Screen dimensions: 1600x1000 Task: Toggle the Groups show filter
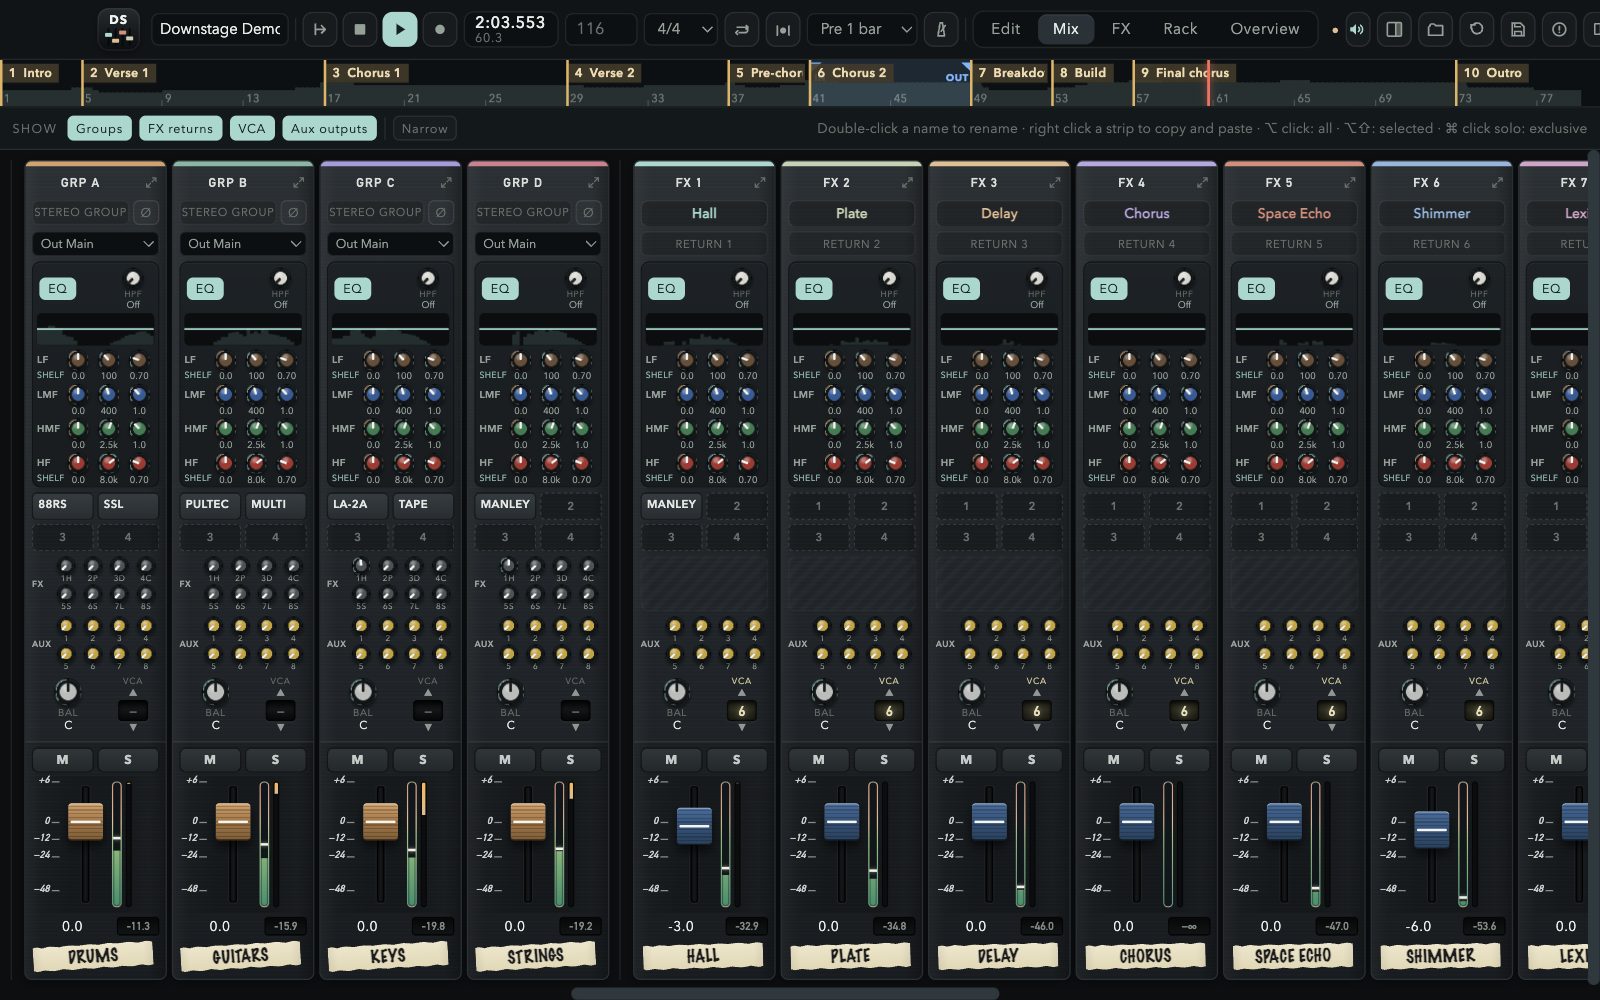pos(99,128)
